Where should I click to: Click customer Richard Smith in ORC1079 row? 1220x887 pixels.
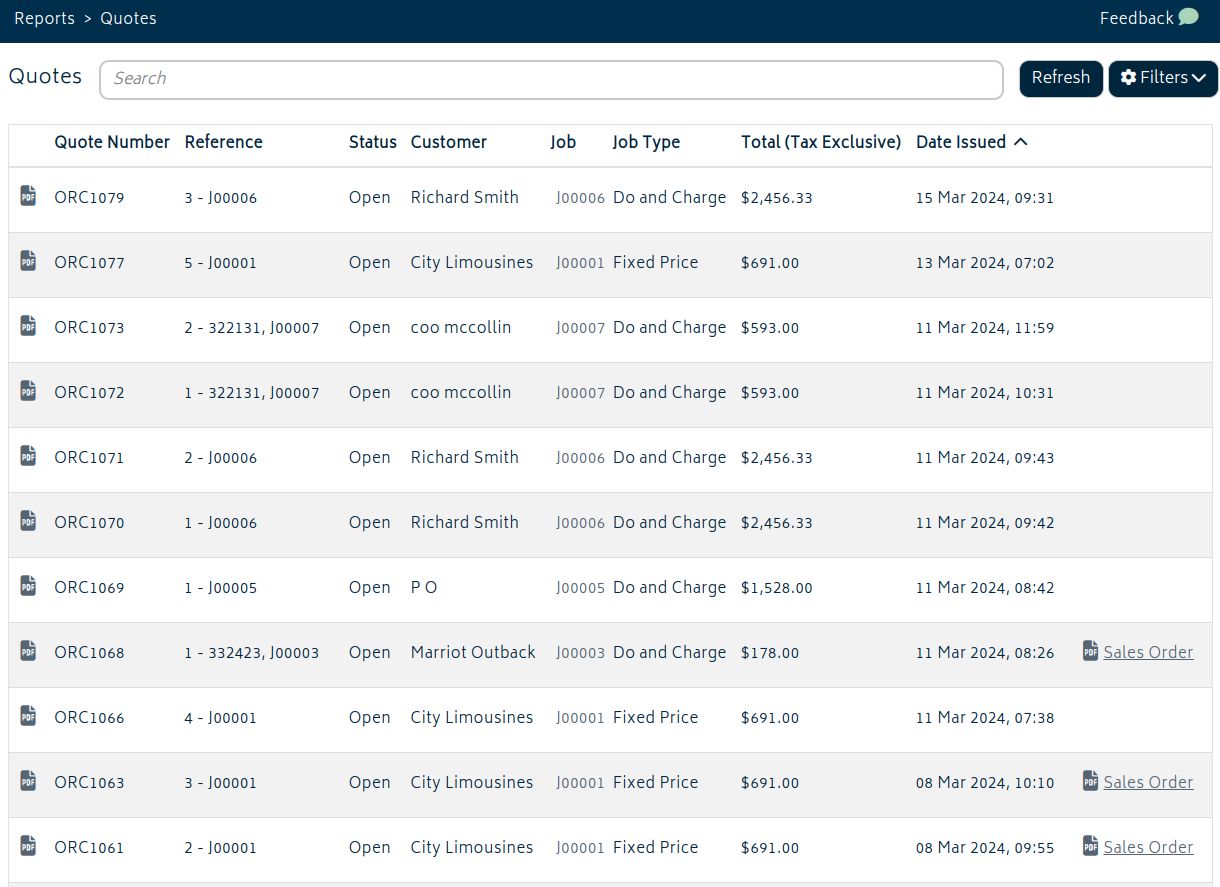coord(465,197)
